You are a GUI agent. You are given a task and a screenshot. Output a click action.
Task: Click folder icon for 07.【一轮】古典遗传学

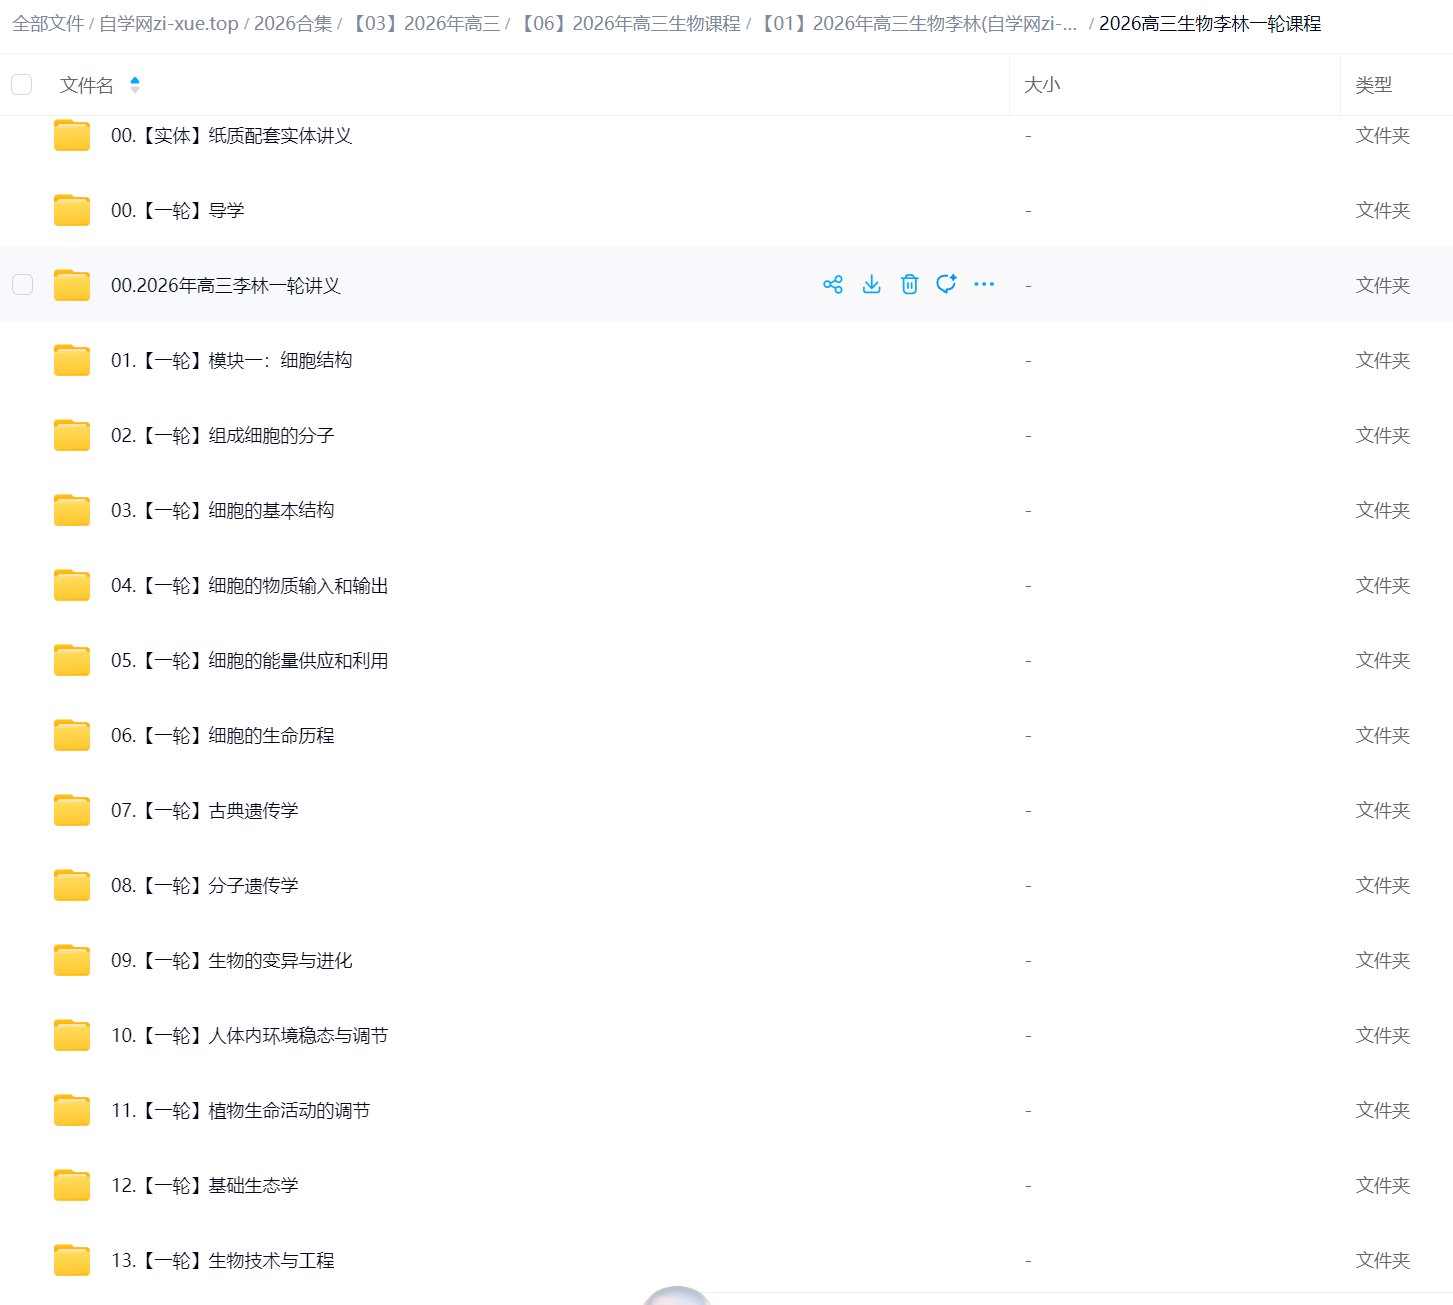(x=72, y=810)
